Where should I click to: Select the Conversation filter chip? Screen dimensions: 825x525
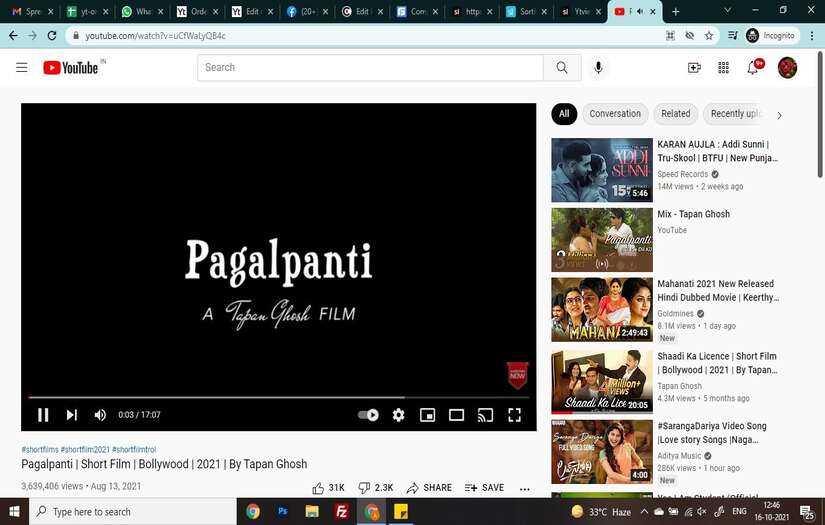click(615, 114)
